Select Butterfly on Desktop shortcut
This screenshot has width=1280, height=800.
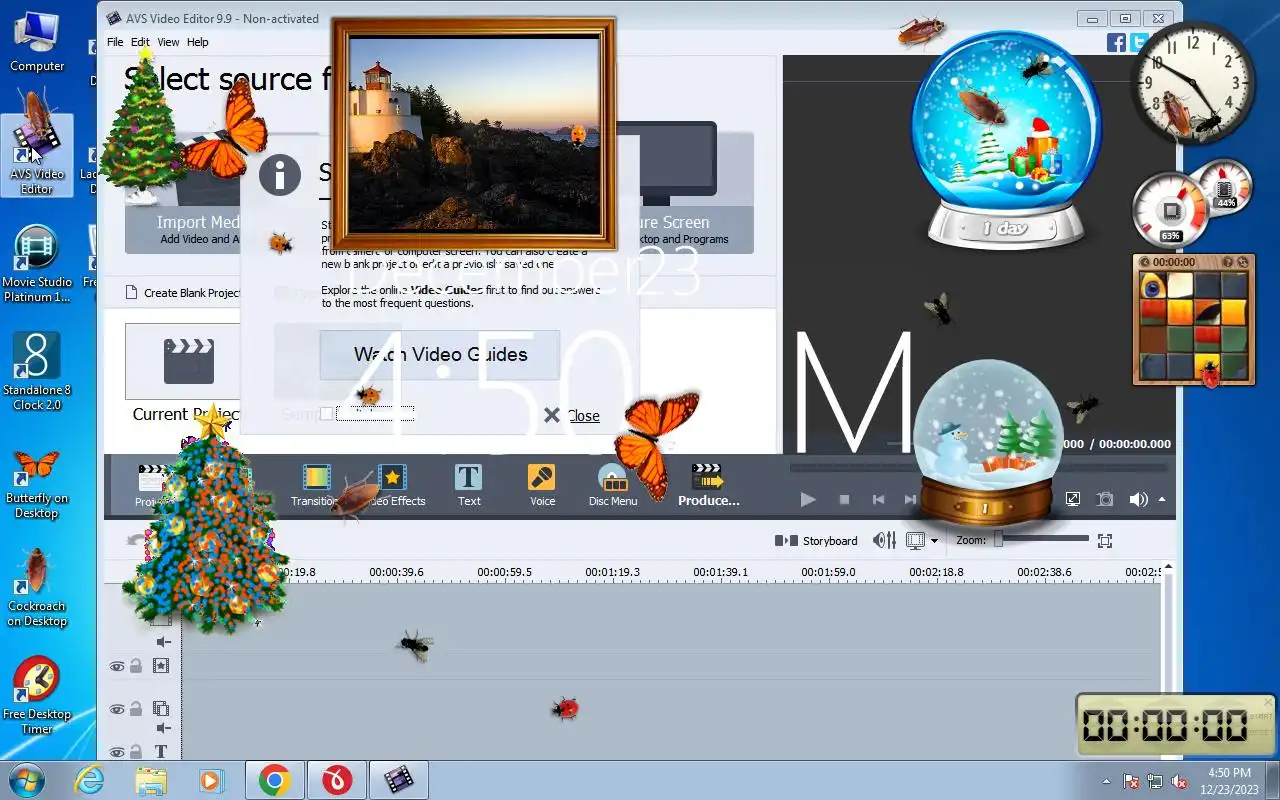tap(37, 482)
